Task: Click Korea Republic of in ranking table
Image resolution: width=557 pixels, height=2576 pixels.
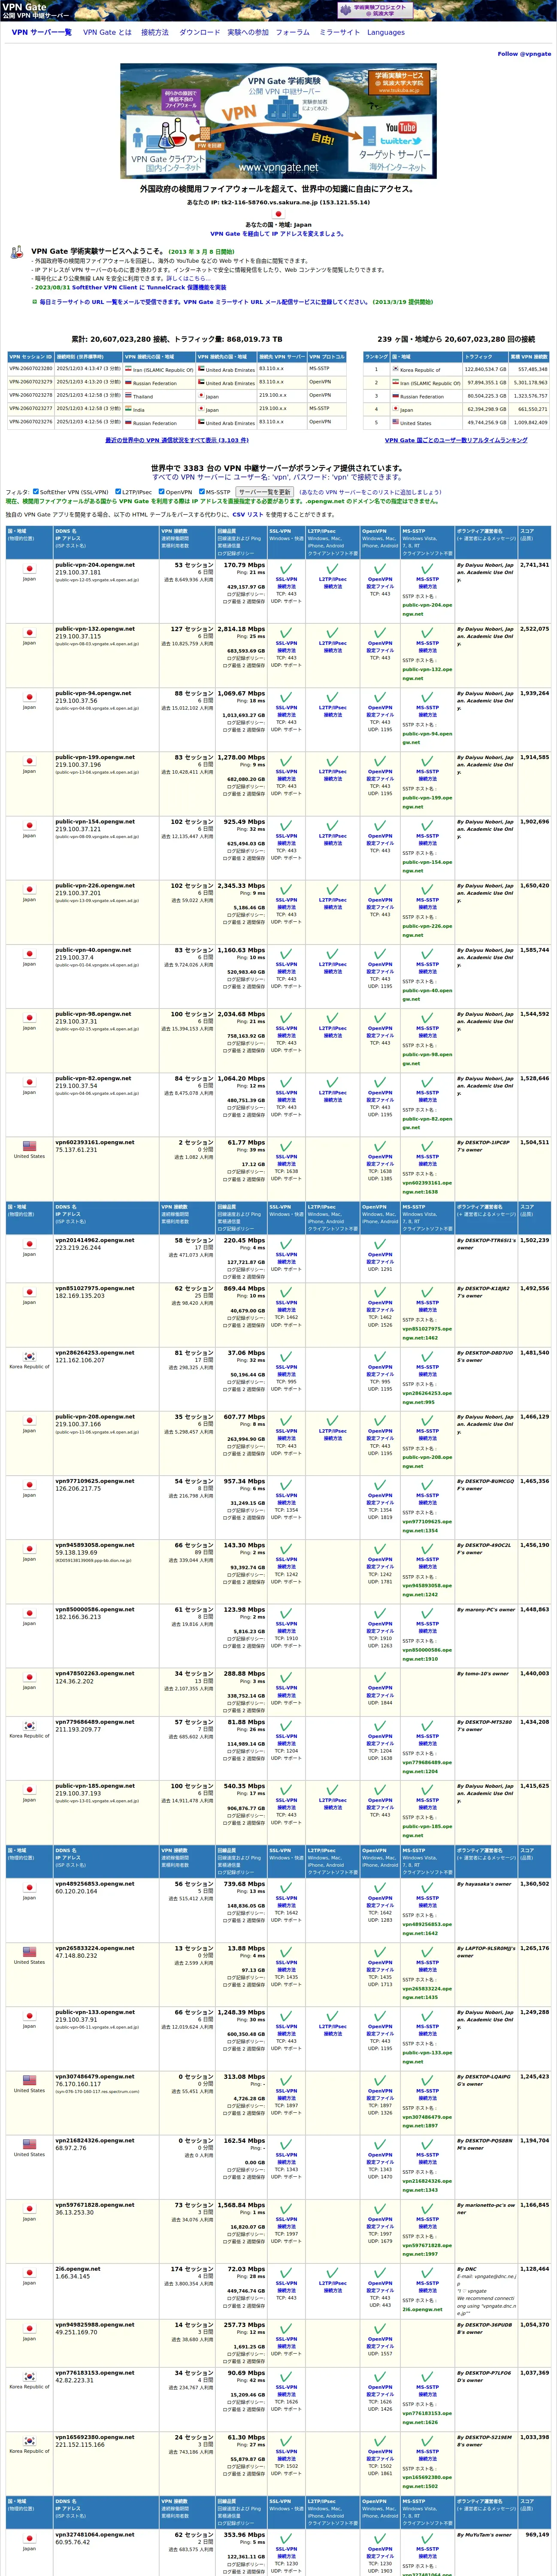Action: click(x=420, y=370)
